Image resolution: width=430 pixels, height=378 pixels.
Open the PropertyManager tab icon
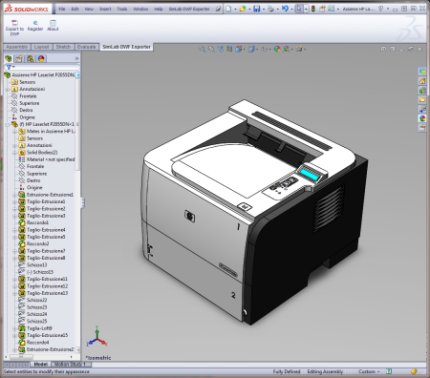coord(19,59)
